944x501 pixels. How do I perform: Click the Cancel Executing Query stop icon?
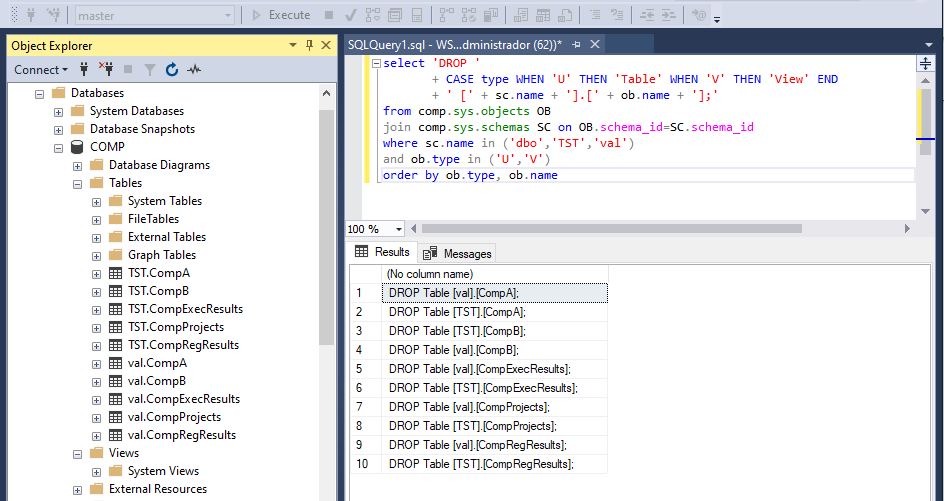[329, 15]
